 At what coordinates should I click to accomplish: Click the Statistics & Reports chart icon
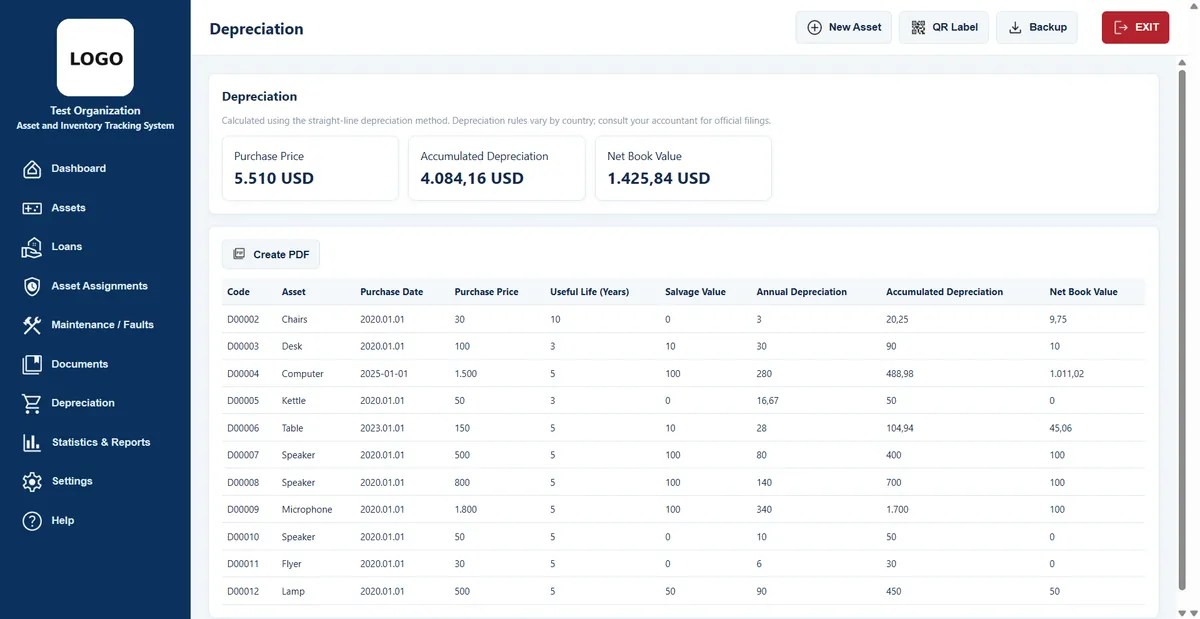click(x=32, y=442)
